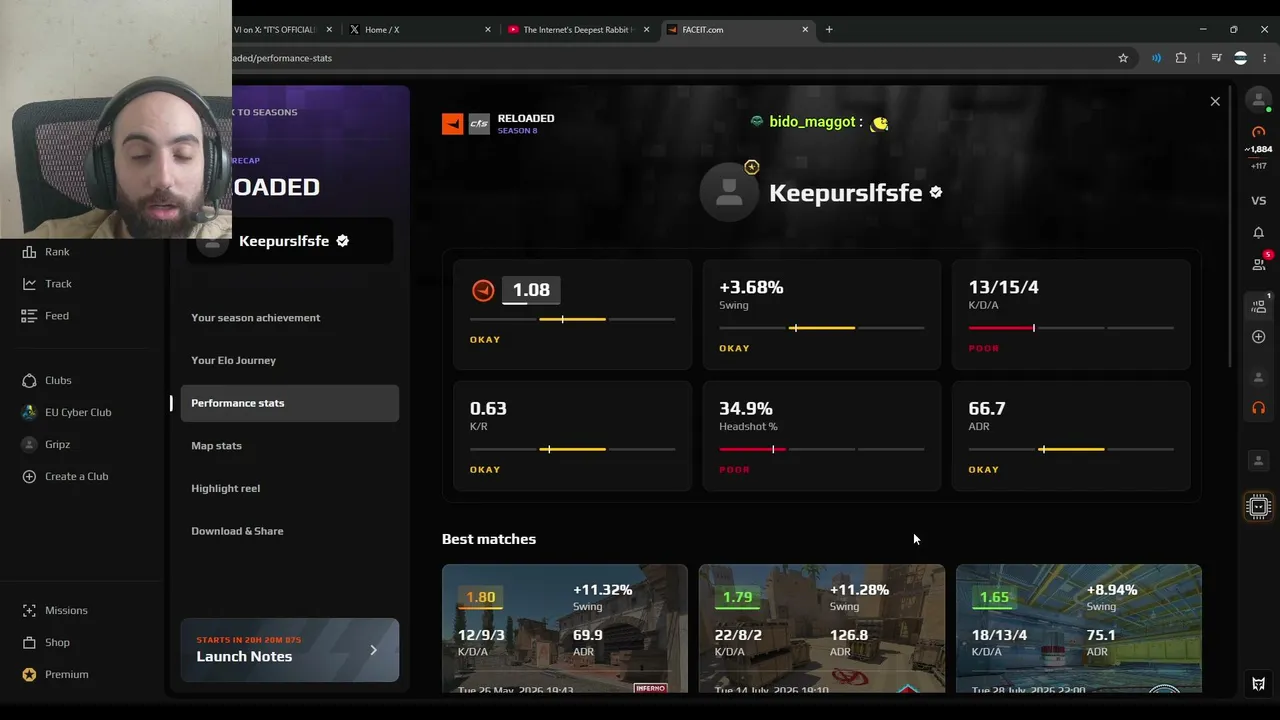The height and width of the screenshot is (720, 1280).
Task: Open the chip-shaped assistant icon
Action: (1259, 507)
